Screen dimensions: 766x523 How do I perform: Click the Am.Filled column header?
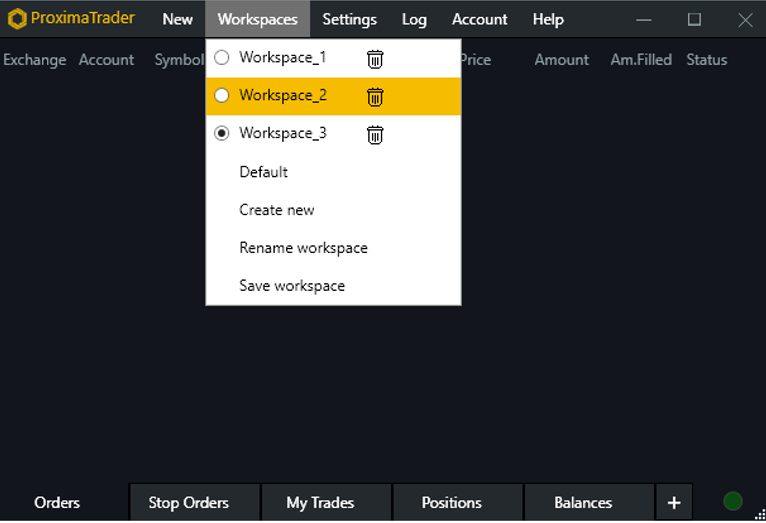point(641,60)
